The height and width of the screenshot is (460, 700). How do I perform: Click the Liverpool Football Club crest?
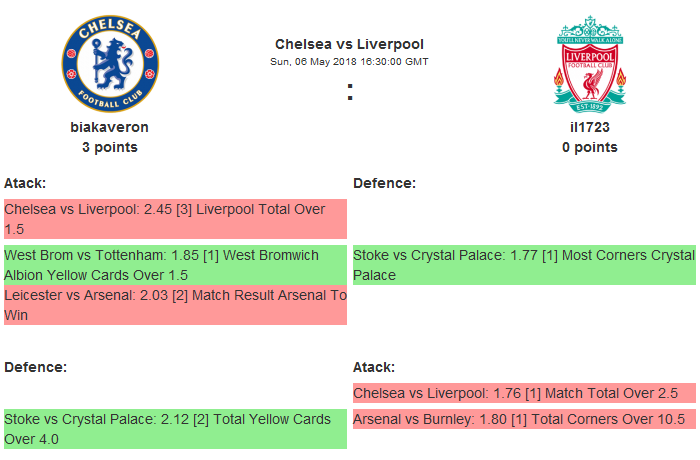(590, 62)
